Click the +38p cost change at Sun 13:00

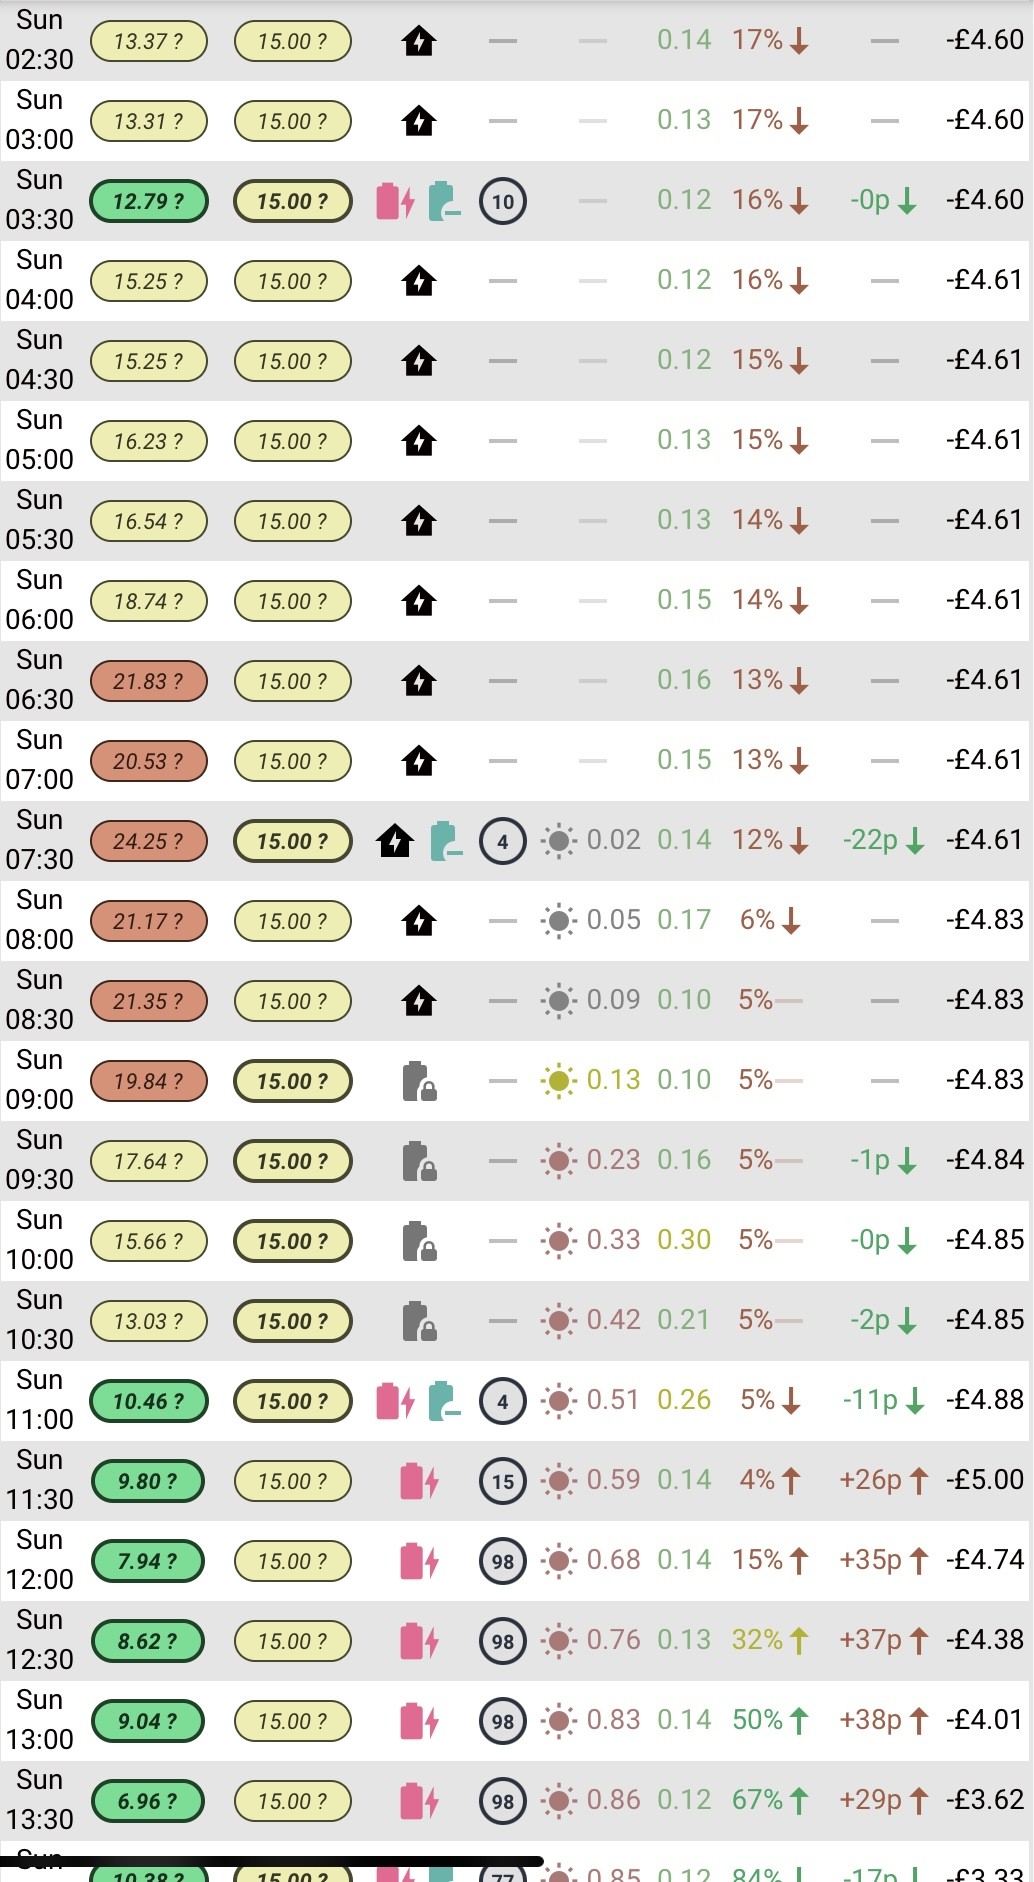coord(870,1720)
